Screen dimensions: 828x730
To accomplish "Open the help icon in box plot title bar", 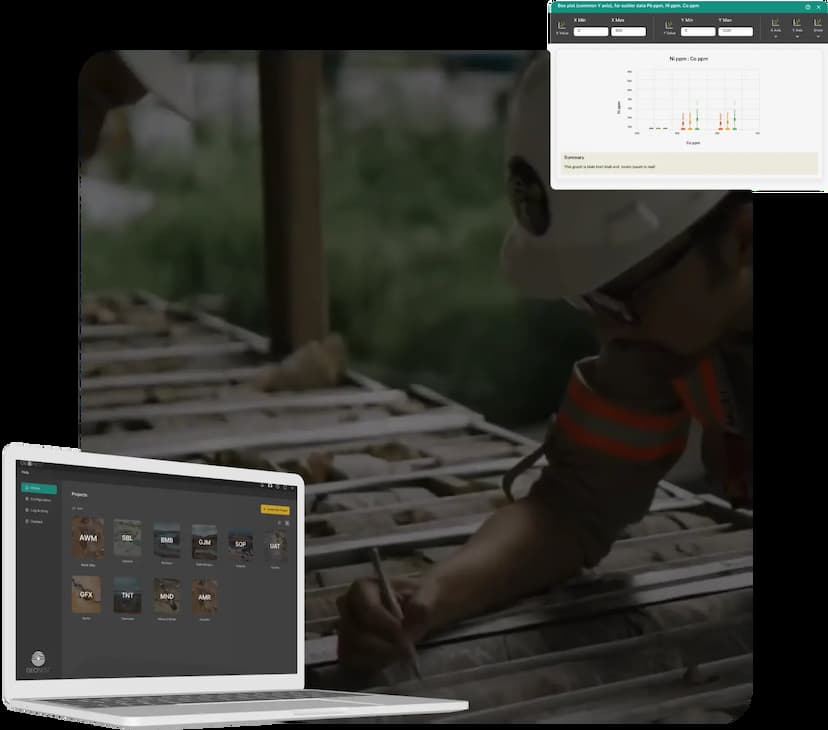I will pos(807,7).
